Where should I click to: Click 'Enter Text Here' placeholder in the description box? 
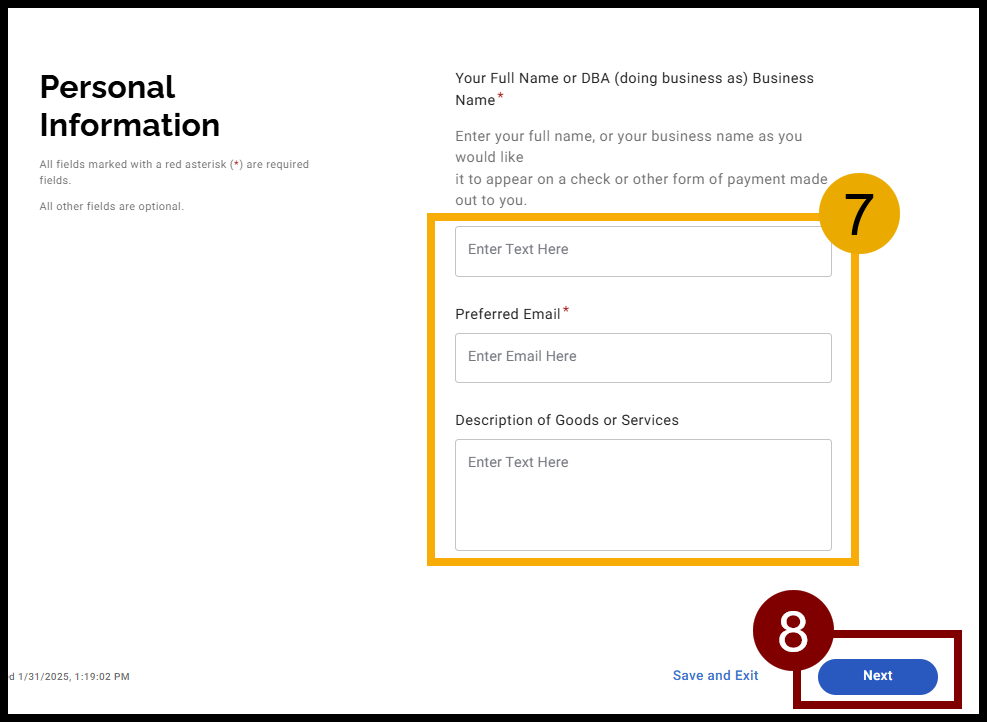518,463
